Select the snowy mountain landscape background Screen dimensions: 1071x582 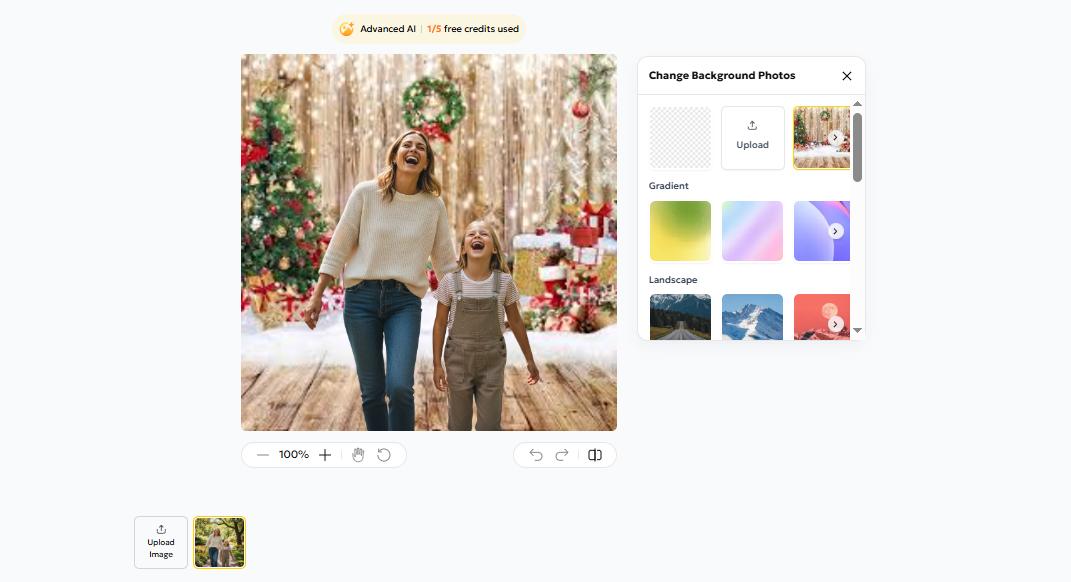point(753,317)
